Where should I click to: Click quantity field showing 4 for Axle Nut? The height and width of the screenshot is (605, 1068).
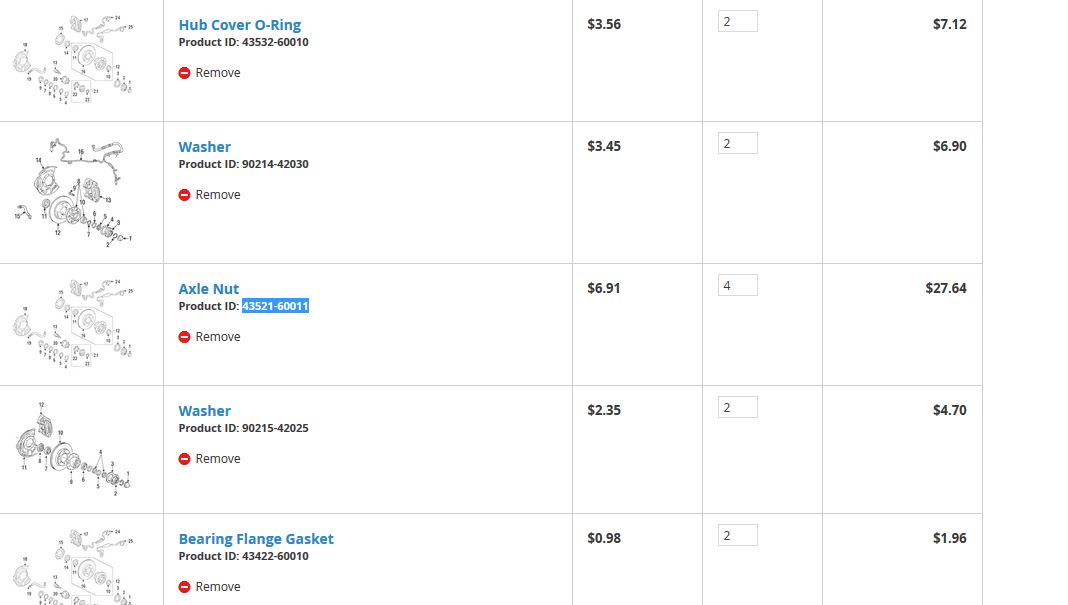click(738, 285)
